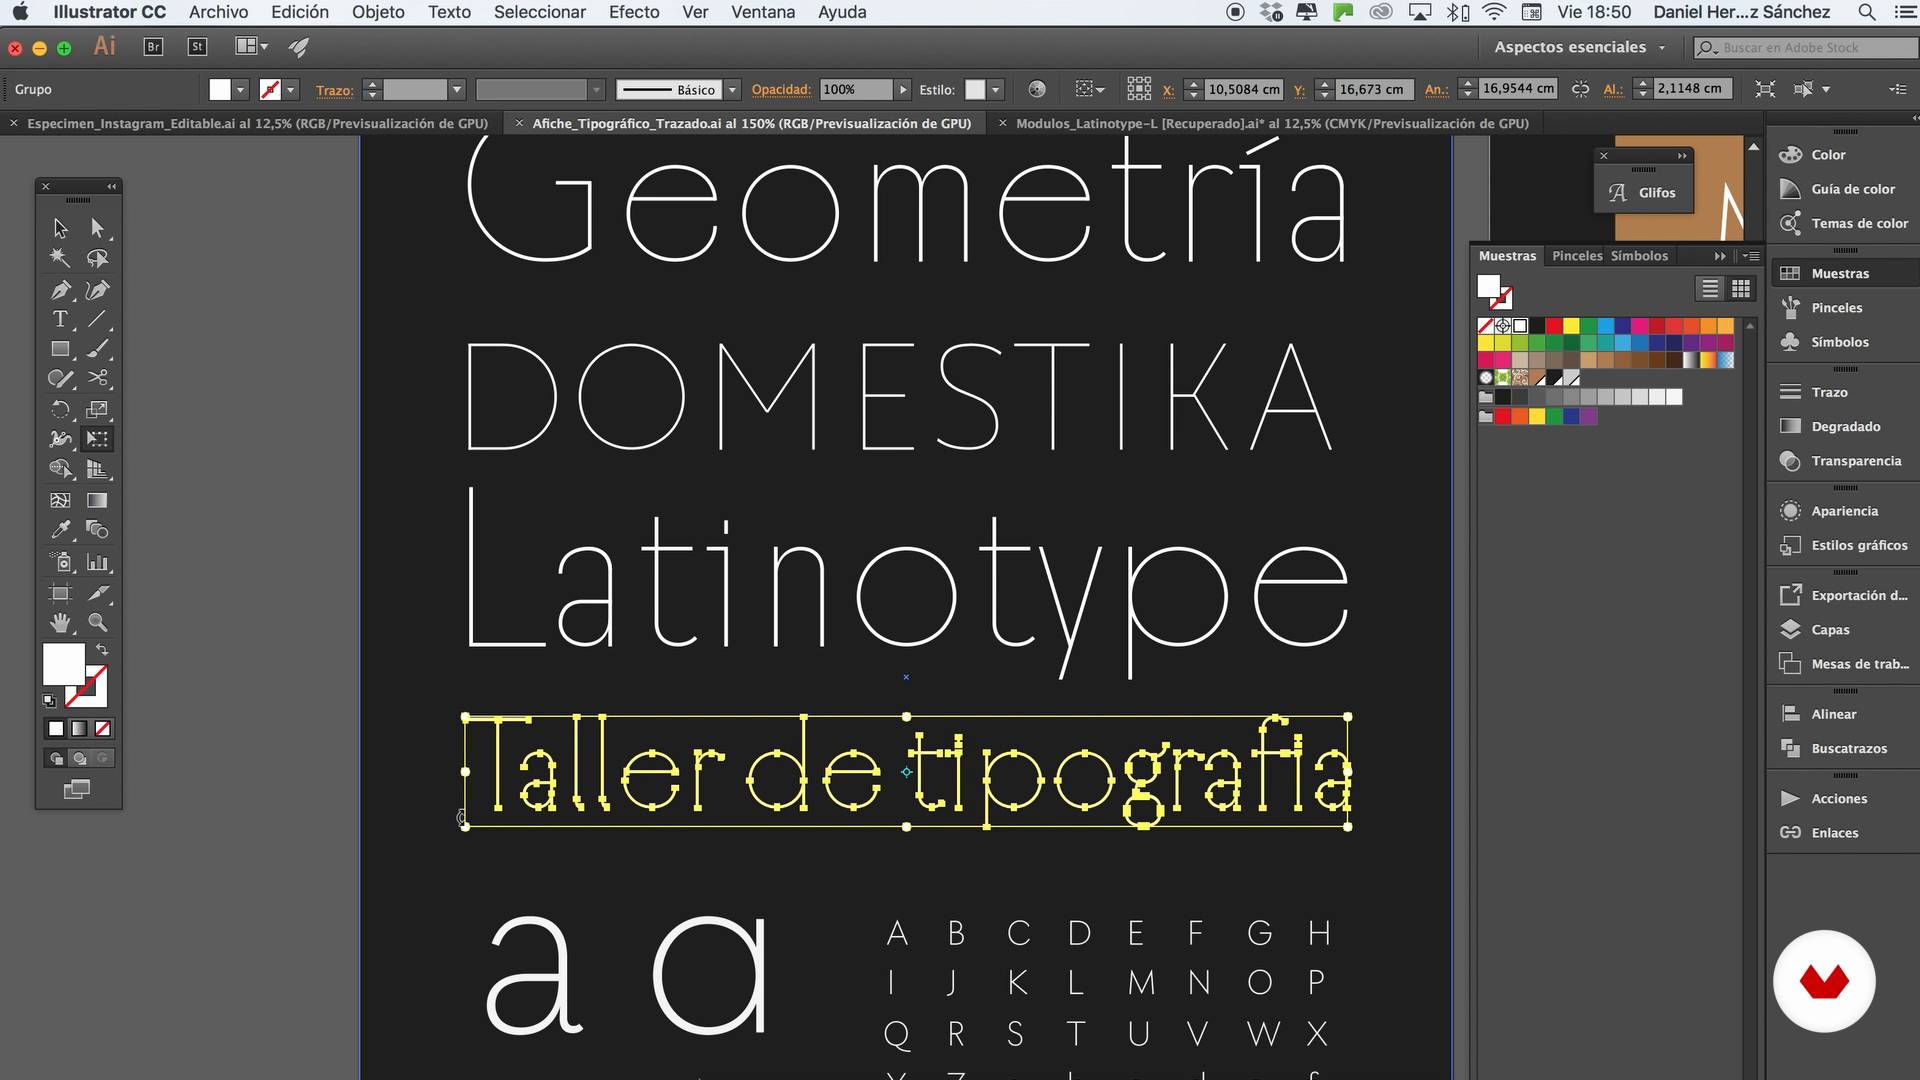The width and height of the screenshot is (1920, 1080).
Task: Select the Pen tool
Action: (60, 290)
